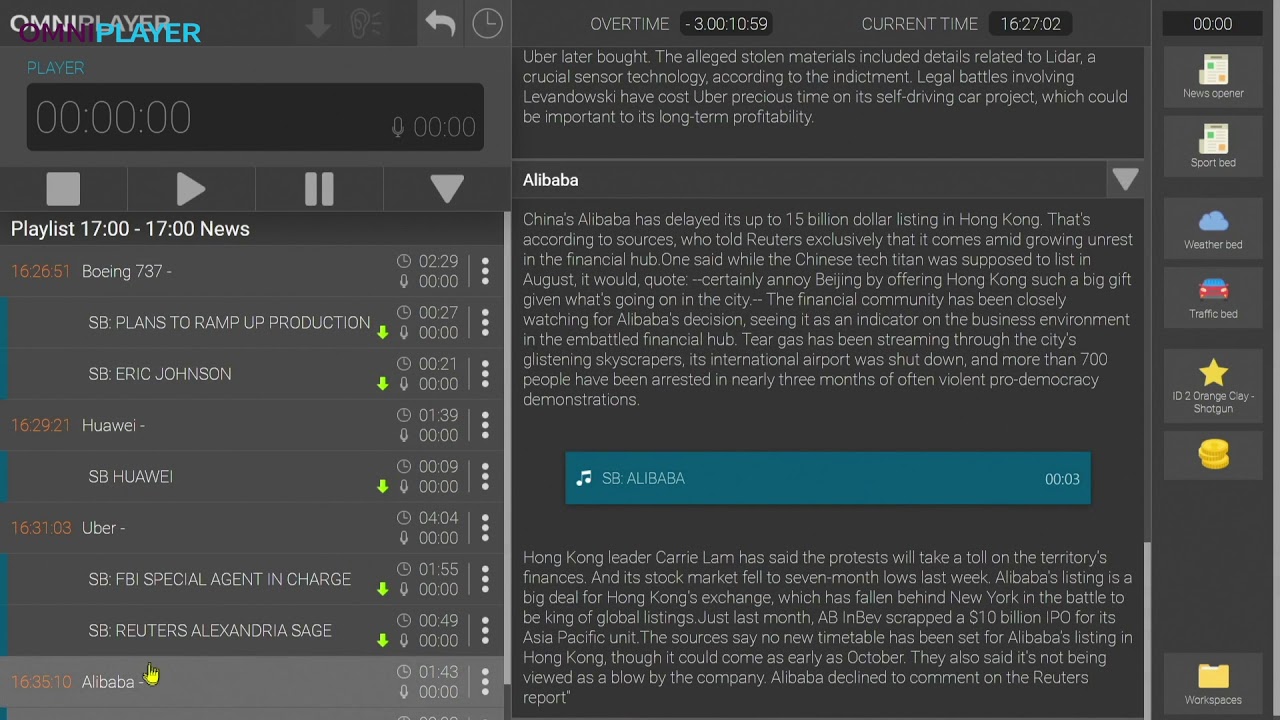1280x720 pixels.
Task: Click the 00:00 timer above jingles
Action: tap(1212, 24)
